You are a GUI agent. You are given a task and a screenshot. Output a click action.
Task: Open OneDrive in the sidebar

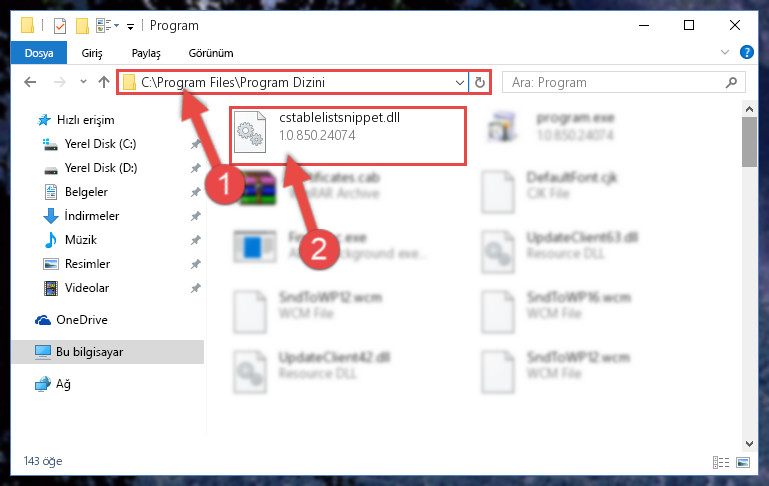(x=81, y=320)
